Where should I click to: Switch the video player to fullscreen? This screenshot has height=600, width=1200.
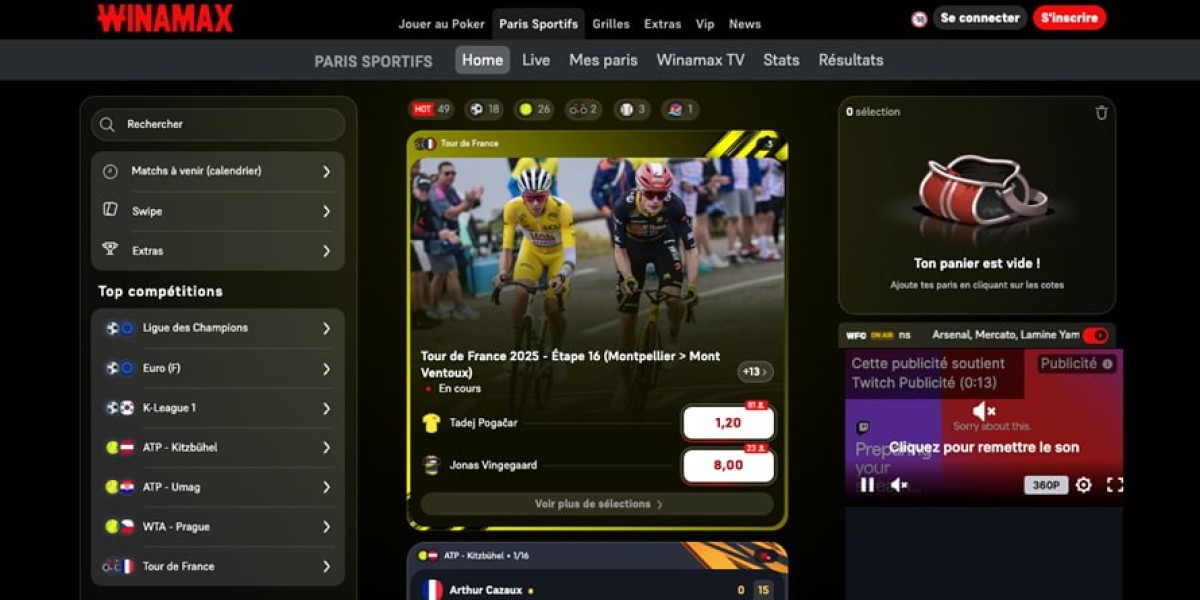click(x=1114, y=485)
